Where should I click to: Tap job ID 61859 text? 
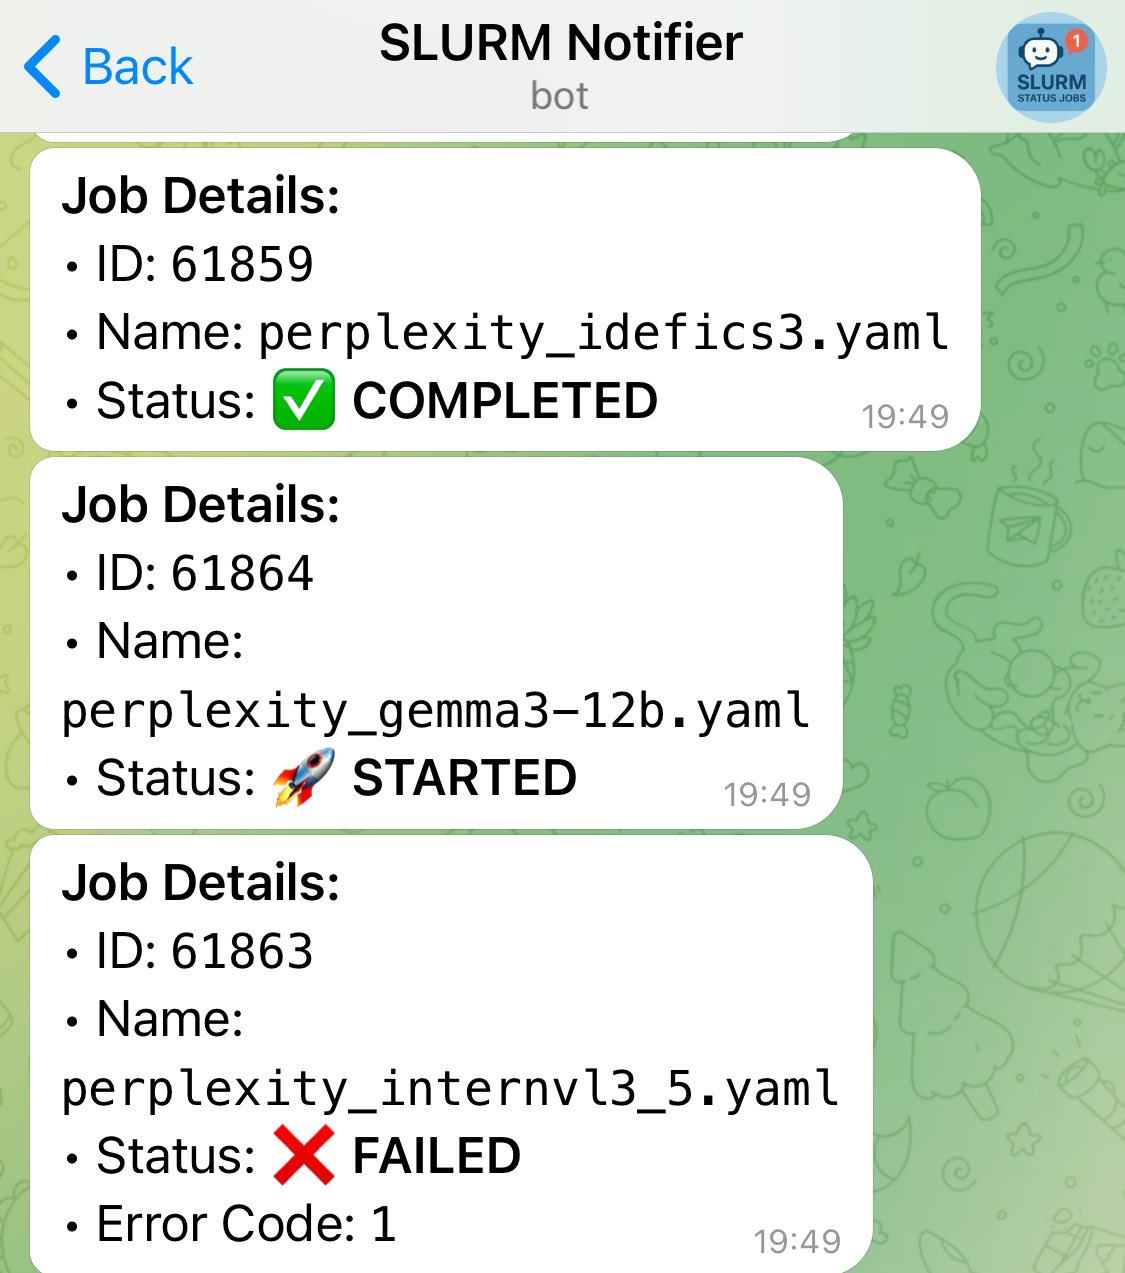click(241, 265)
